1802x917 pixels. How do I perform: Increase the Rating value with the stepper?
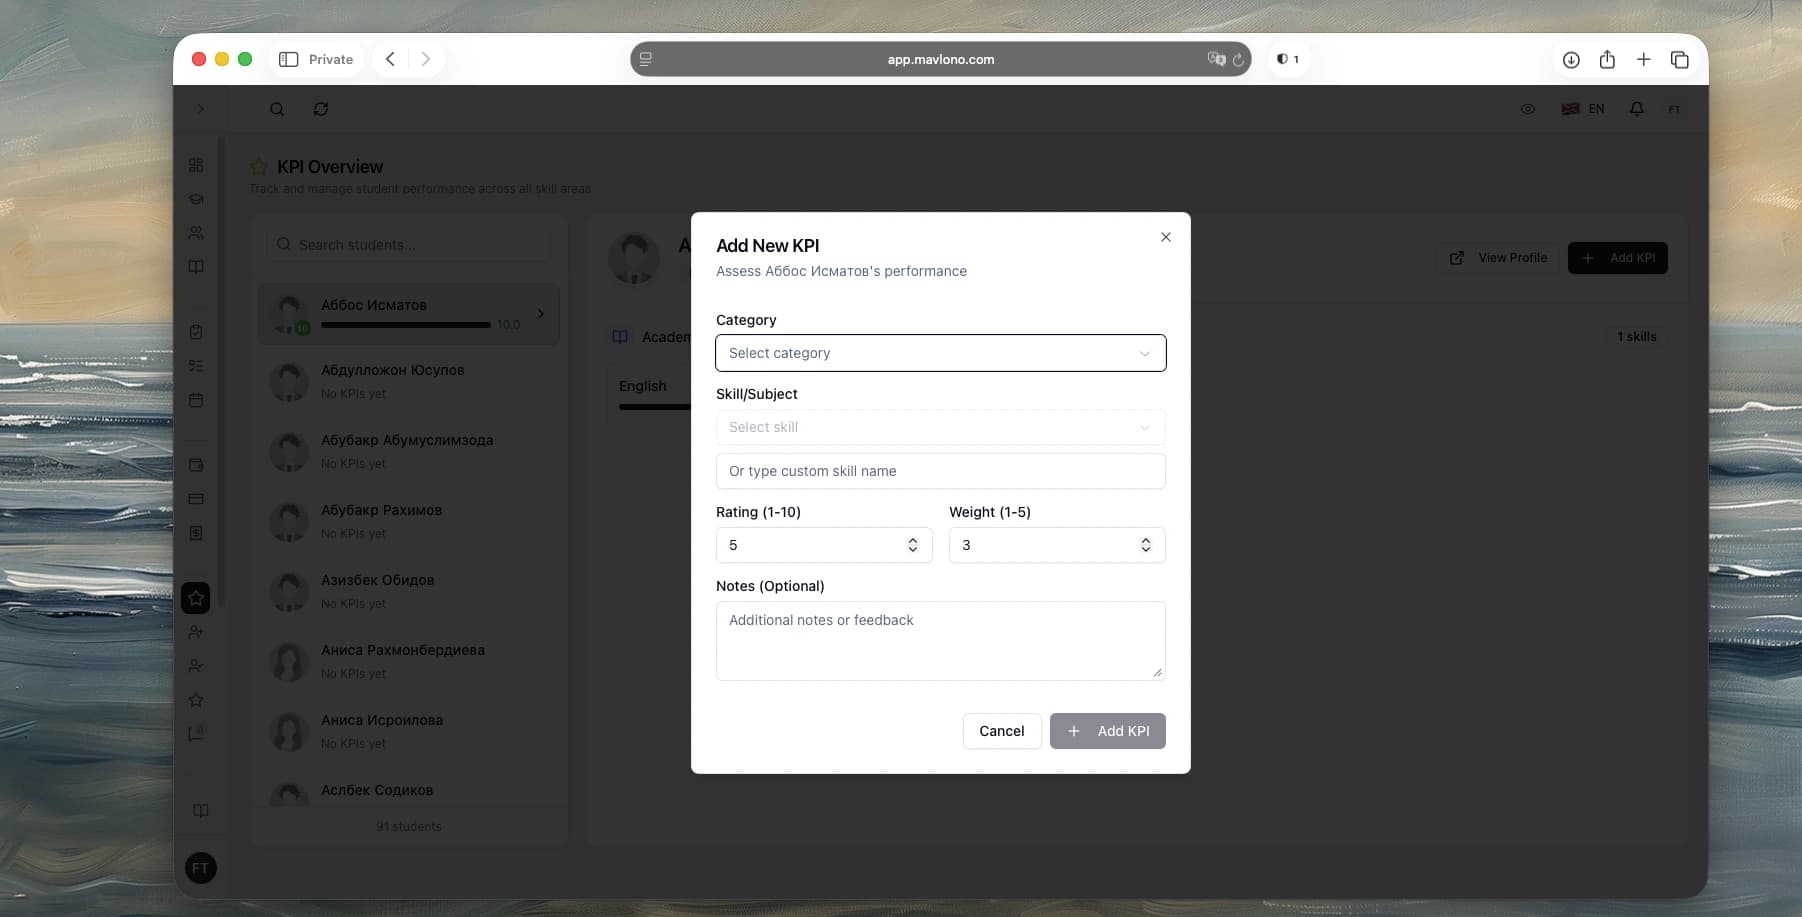coord(912,540)
